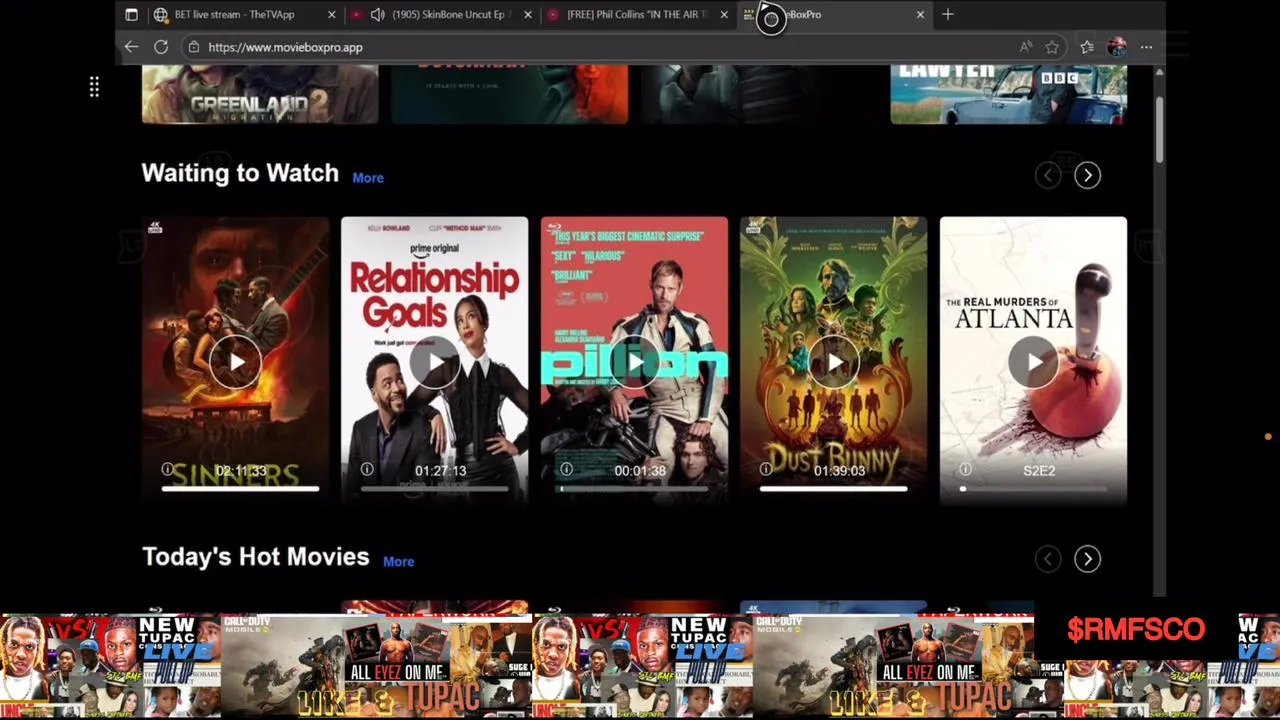
Task: Switch to Phil Collins IN THE AIR tab
Action: pyautogui.click(x=636, y=14)
